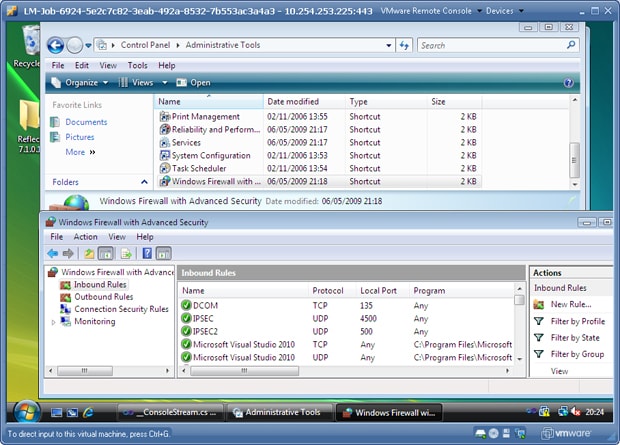Click the Explorer Forward navigation button

[x=74, y=45]
